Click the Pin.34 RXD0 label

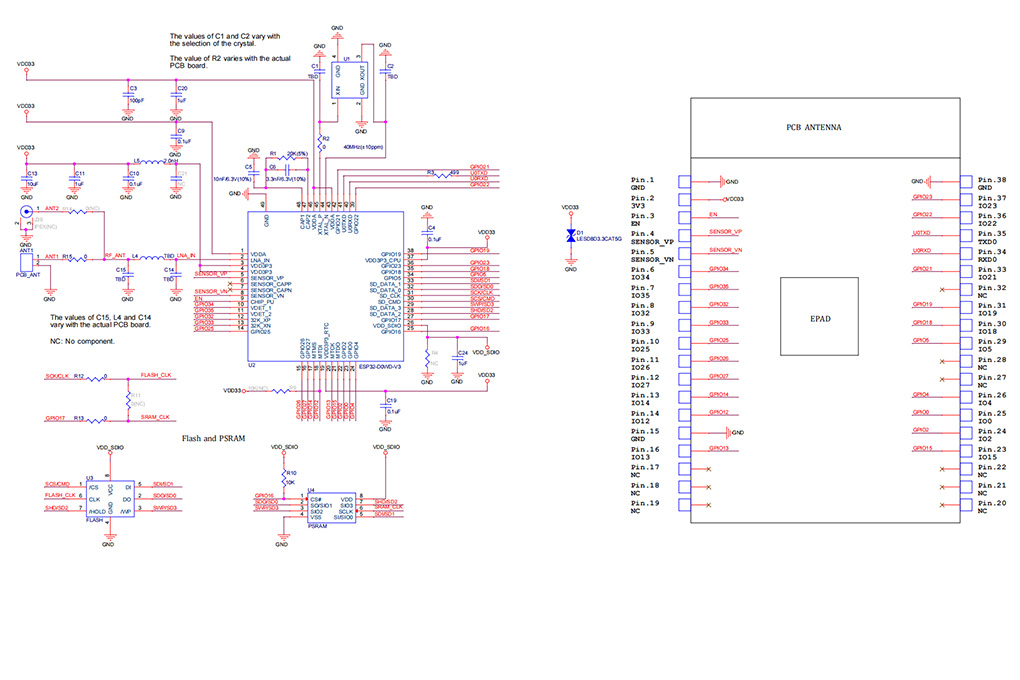(992, 255)
